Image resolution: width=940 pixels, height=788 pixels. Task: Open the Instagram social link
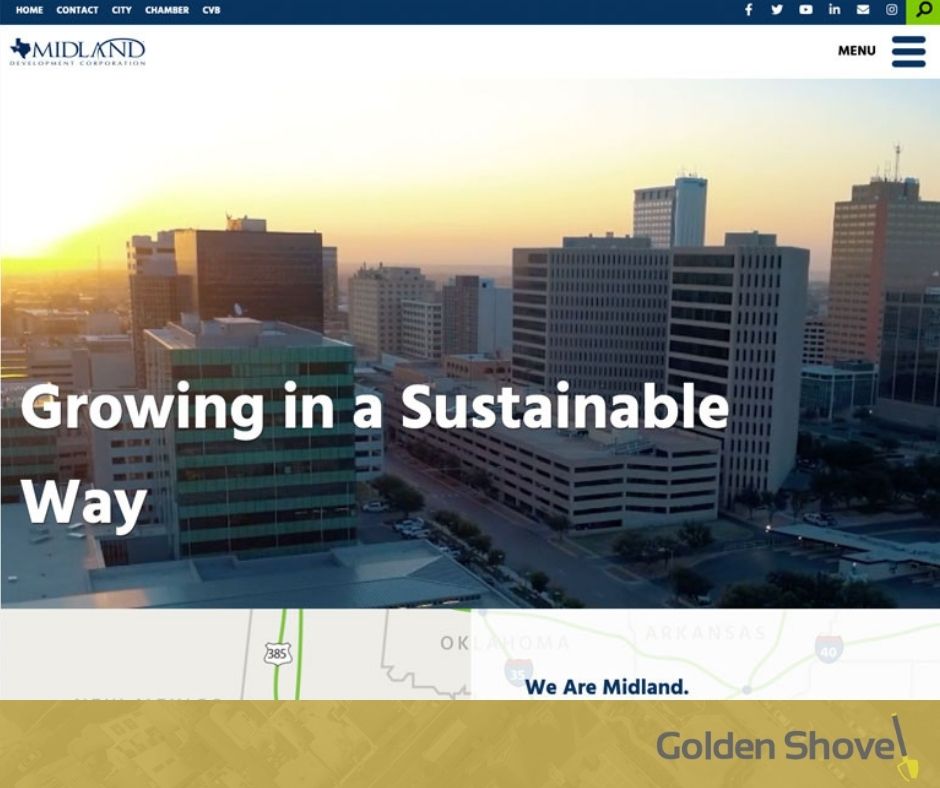tap(891, 10)
